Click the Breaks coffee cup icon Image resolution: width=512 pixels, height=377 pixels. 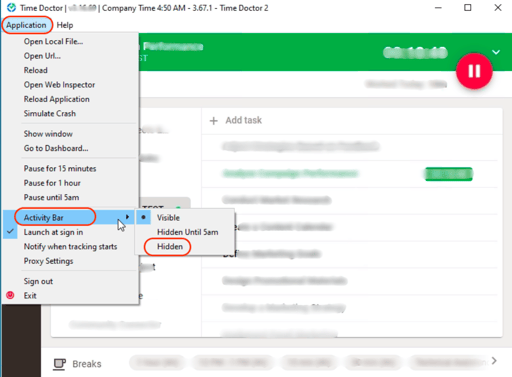coord(59,364)
